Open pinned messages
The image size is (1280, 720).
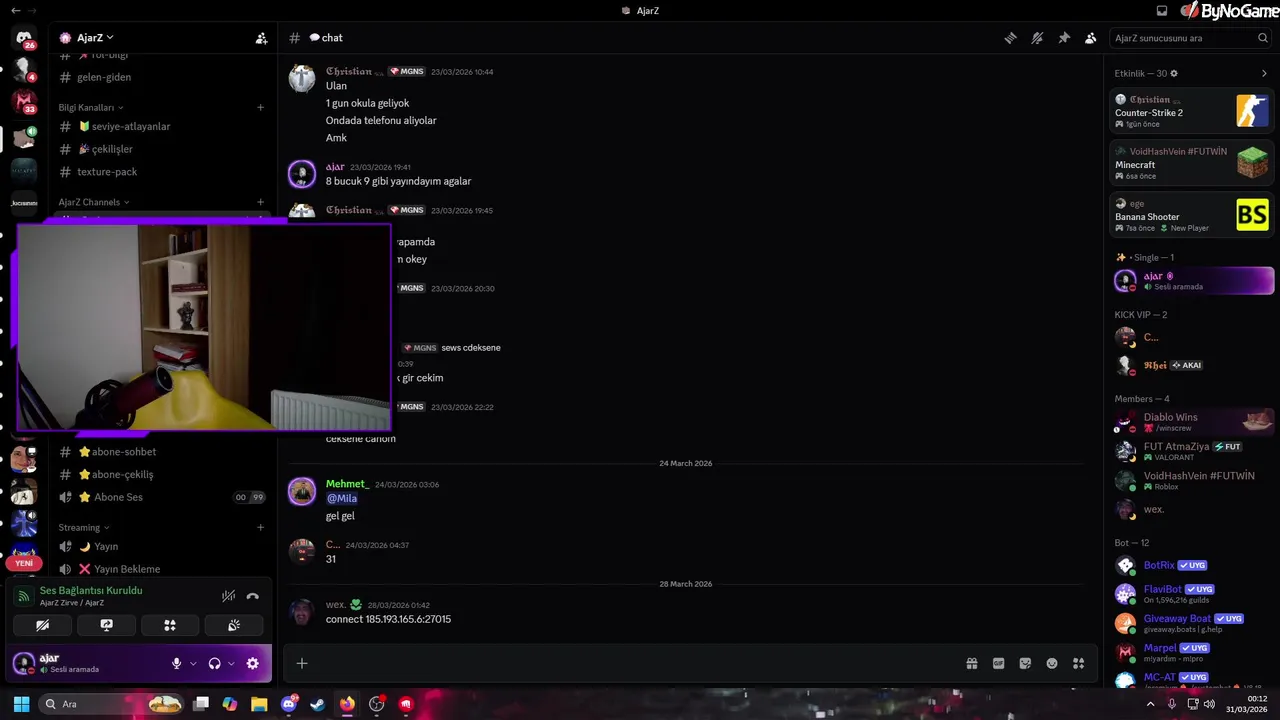(1064, 38)
